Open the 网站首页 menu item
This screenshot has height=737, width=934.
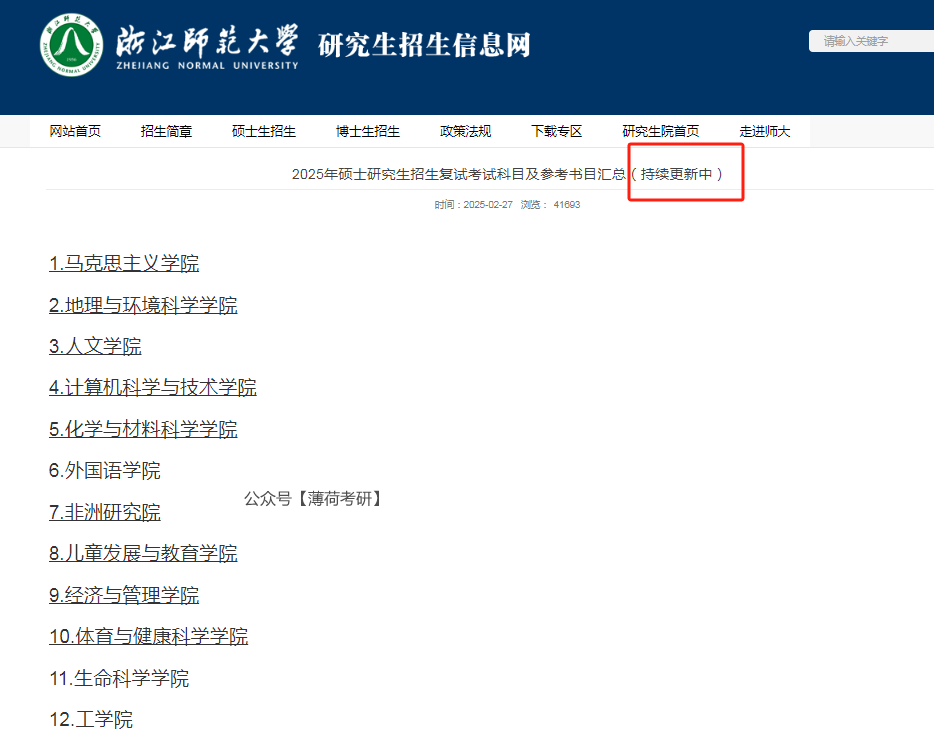(74, 130)
